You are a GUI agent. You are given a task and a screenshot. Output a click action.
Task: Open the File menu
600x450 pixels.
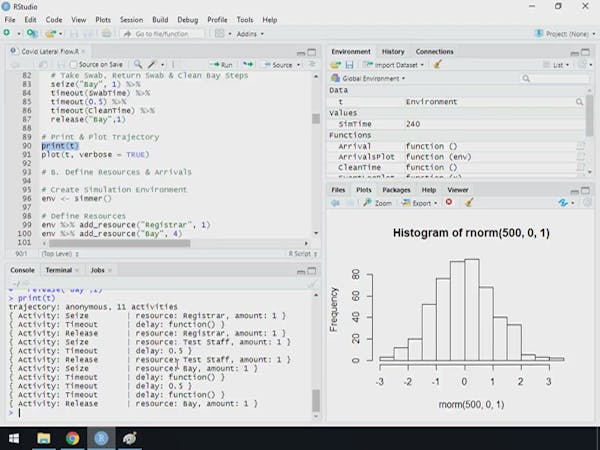10,20
